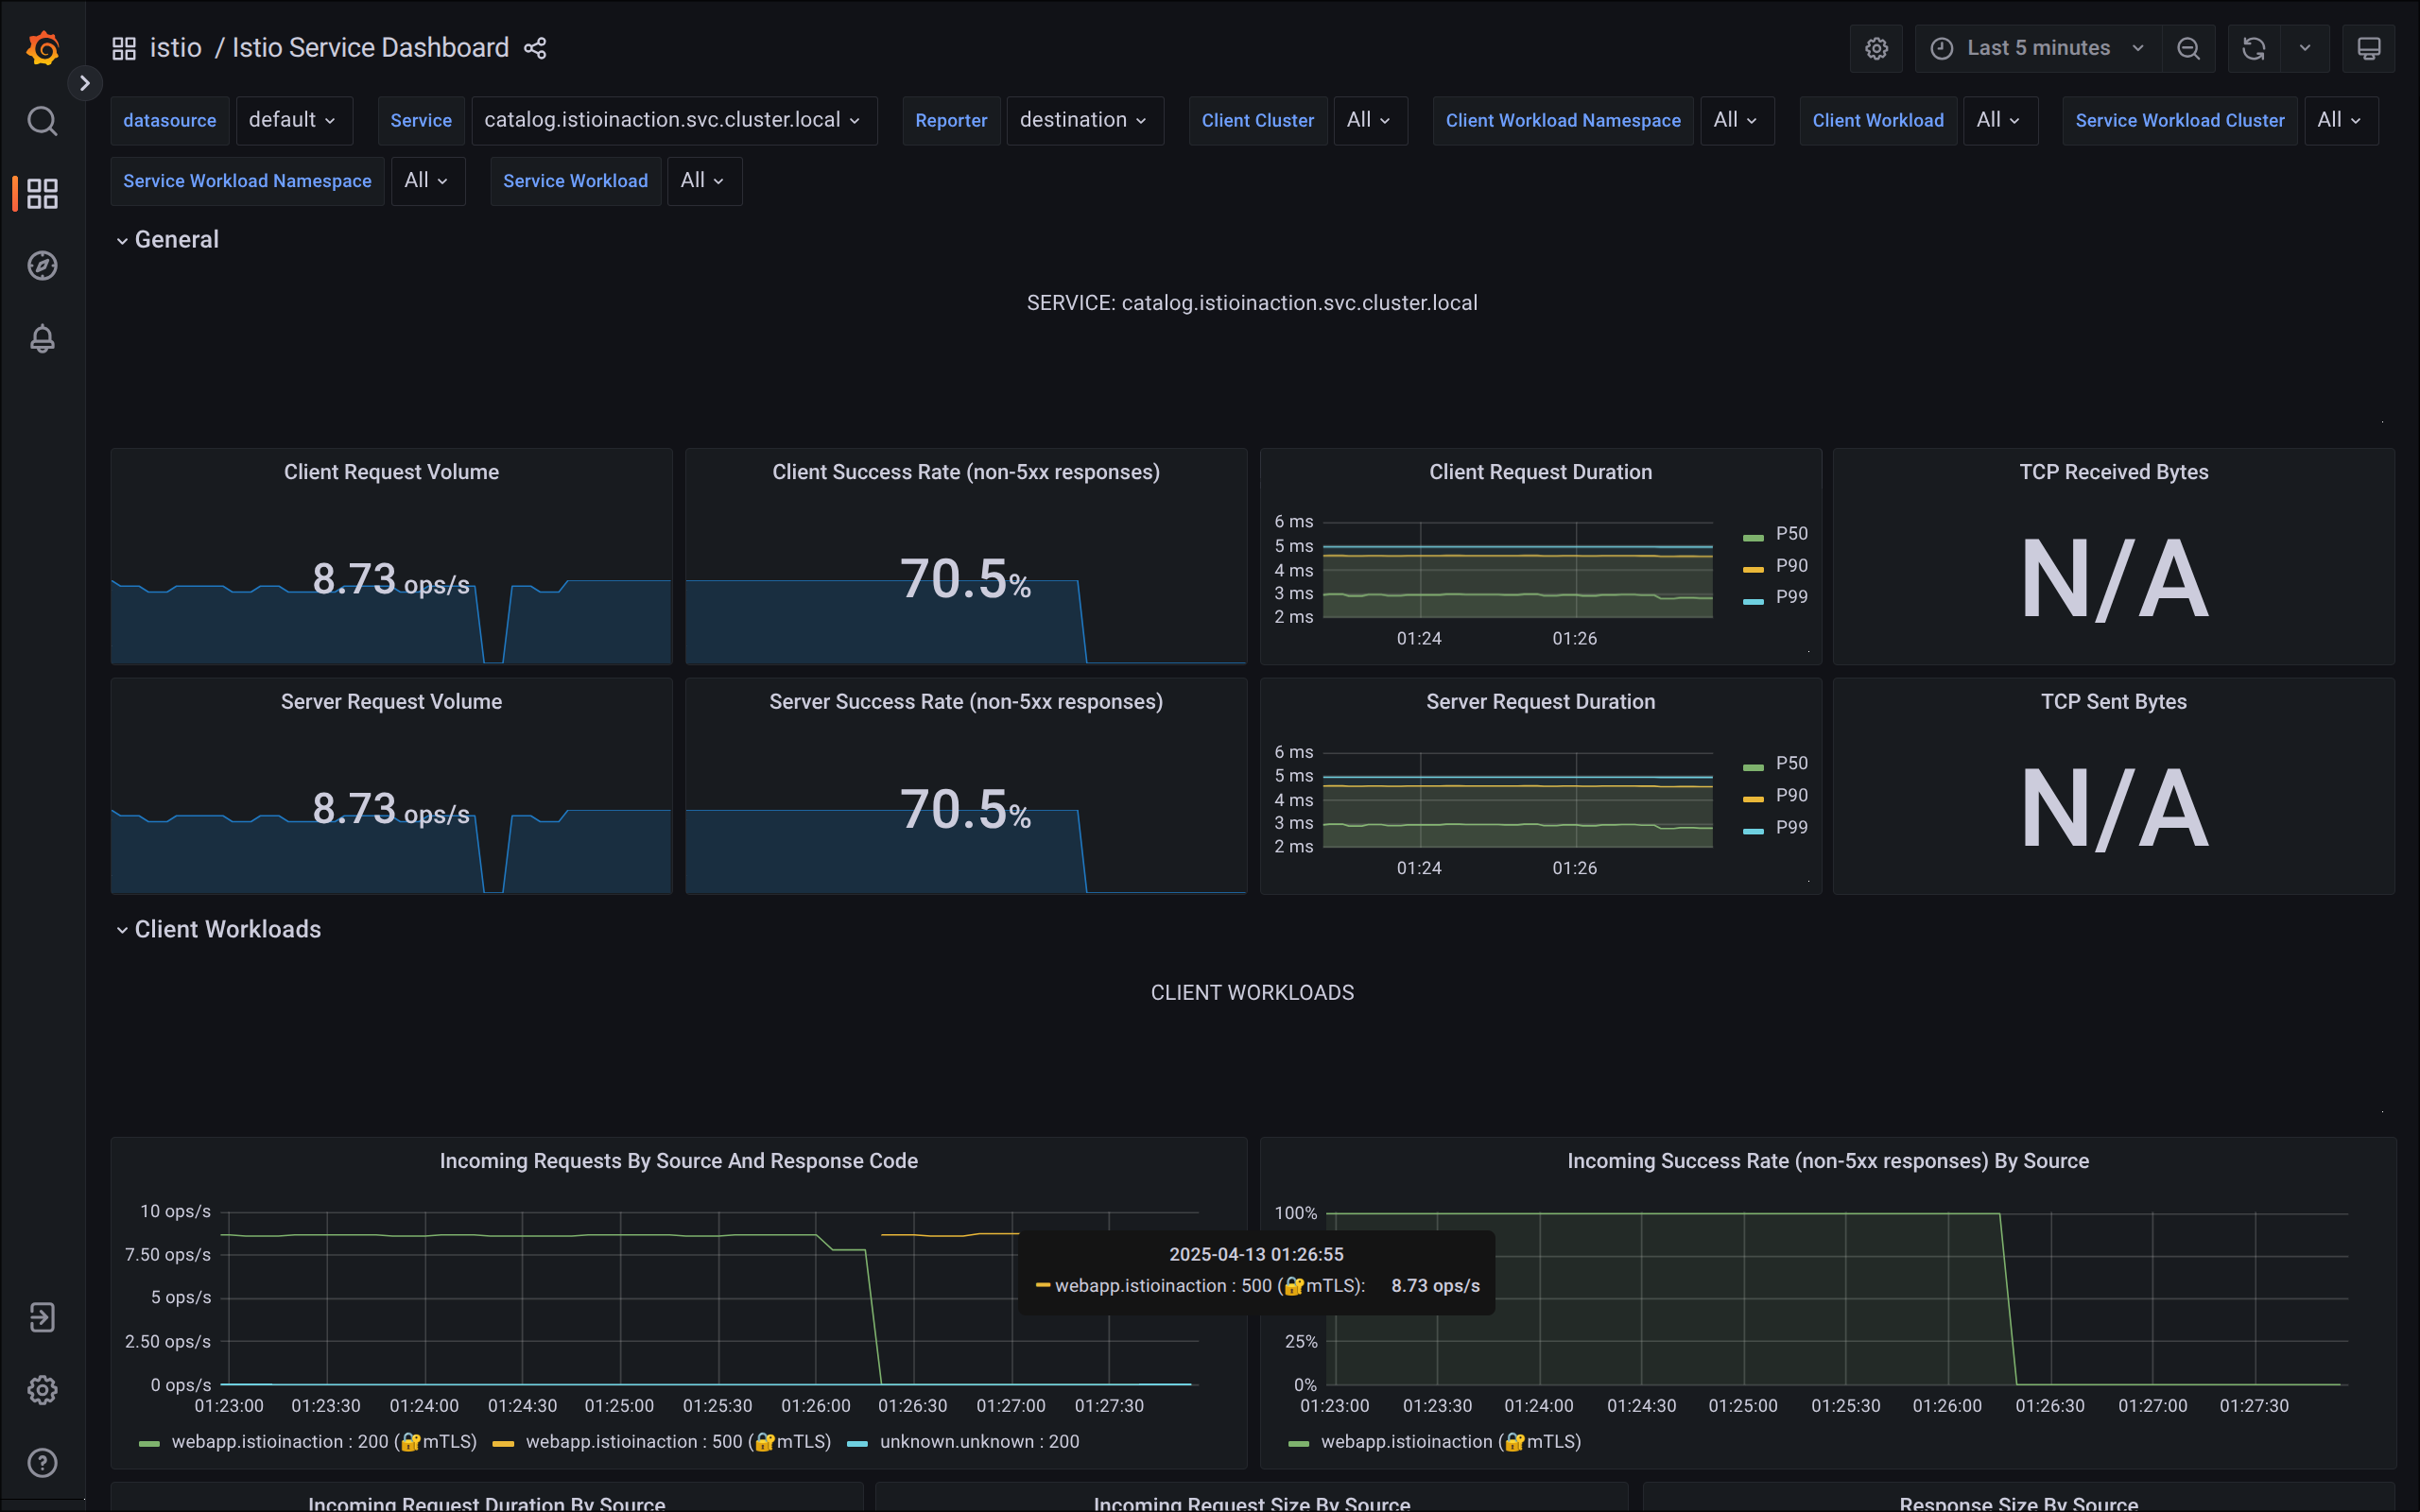Toggle P99 series in Server Request Duration
This screenshot has width=2420, height=1512.
[1791, 828]
